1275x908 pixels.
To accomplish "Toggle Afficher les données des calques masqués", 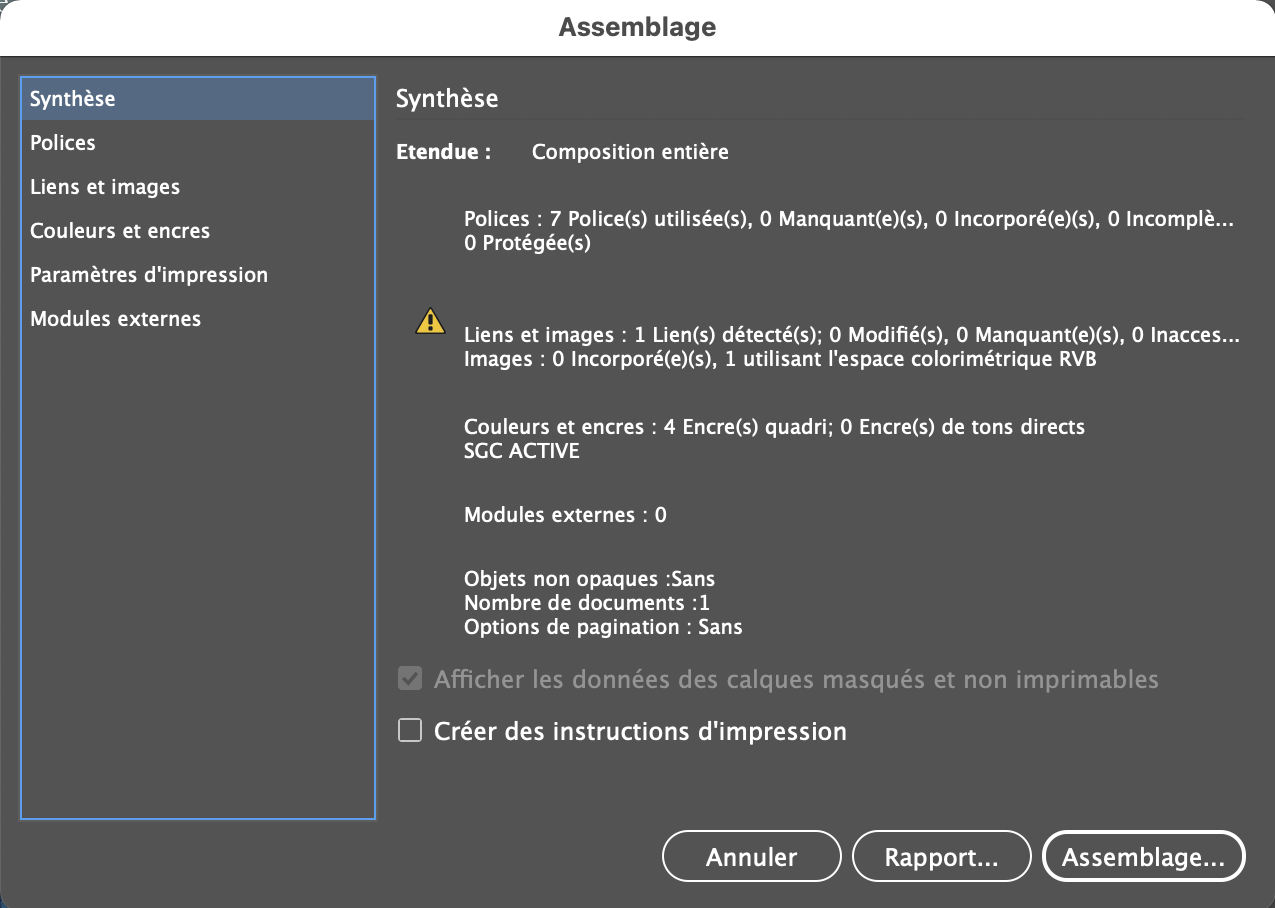I will pyautogui.click(x=410, y=680).
